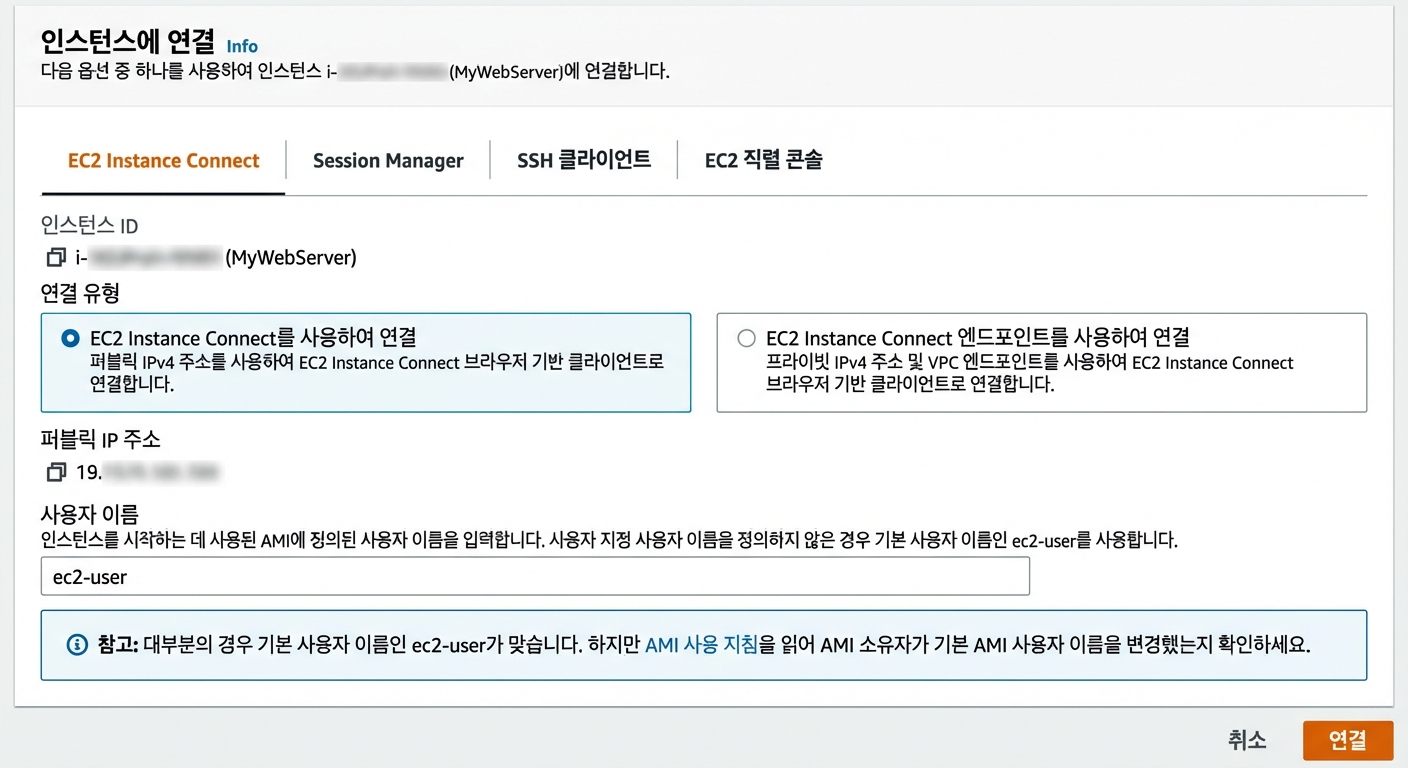1408x768 pixels.
Task: Switch to the EC2 직렬 콘솔 tab
Action: [764, 160]
